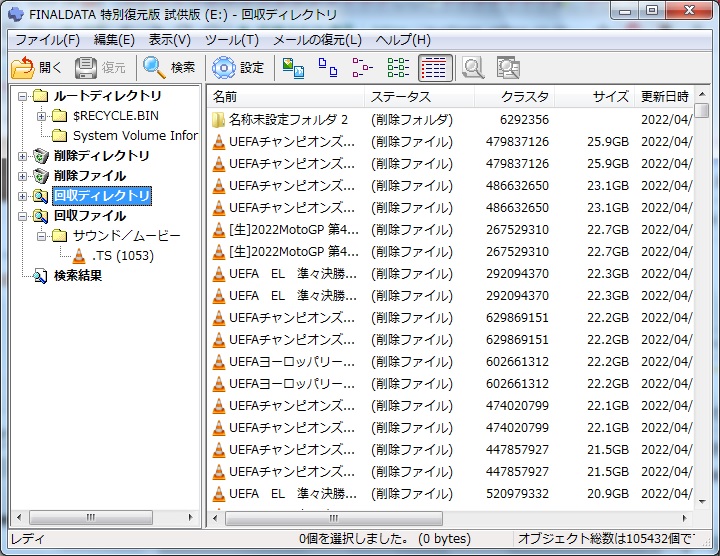Select 名称未設定フォルダ 2 in the list
Image resolution: width=720 pixels, height=556 pixels.
[288, 120]
